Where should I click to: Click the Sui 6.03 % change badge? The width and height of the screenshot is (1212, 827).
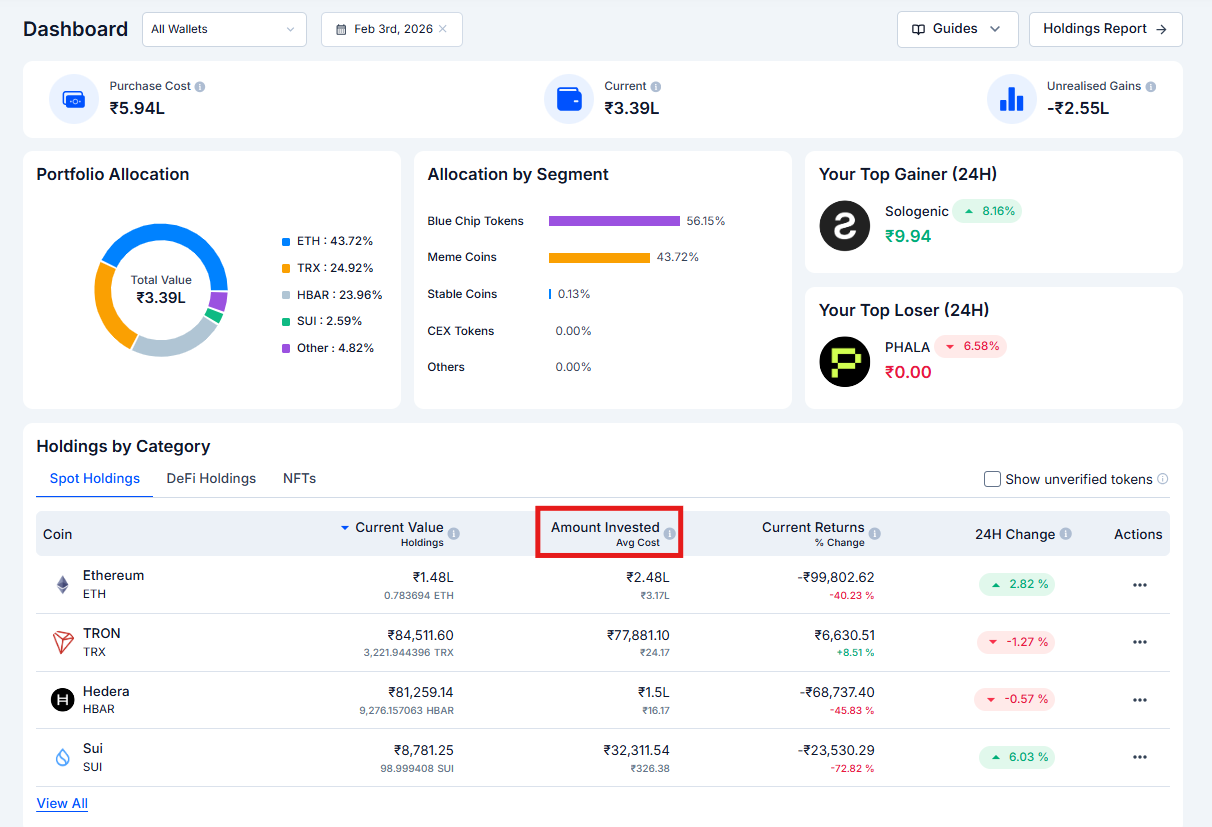coord(1015,757)
